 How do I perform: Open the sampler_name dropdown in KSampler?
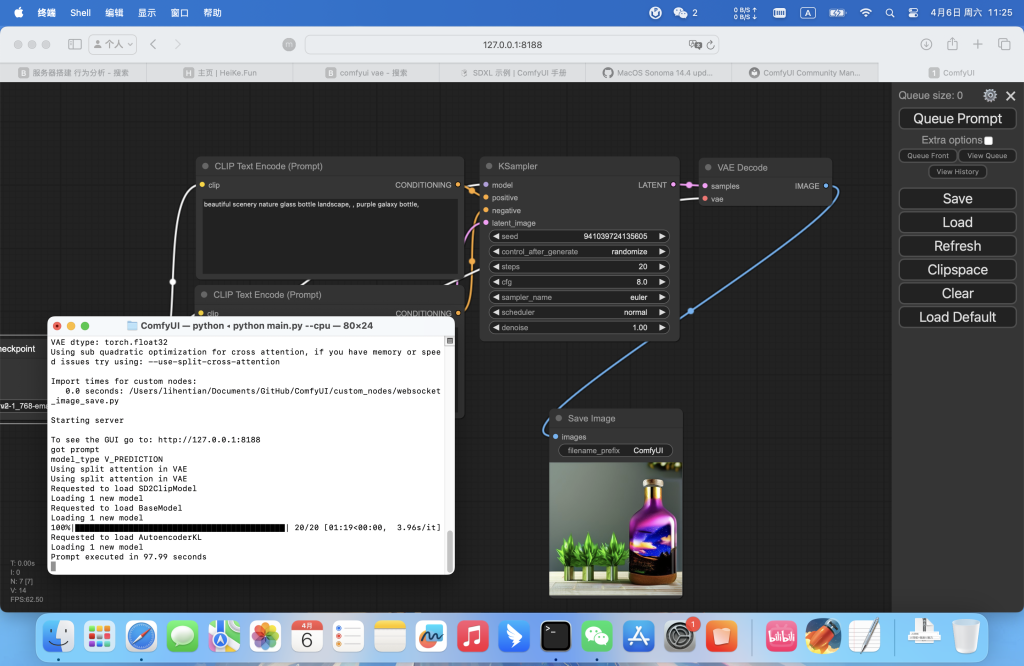click(x=579, y=297)
